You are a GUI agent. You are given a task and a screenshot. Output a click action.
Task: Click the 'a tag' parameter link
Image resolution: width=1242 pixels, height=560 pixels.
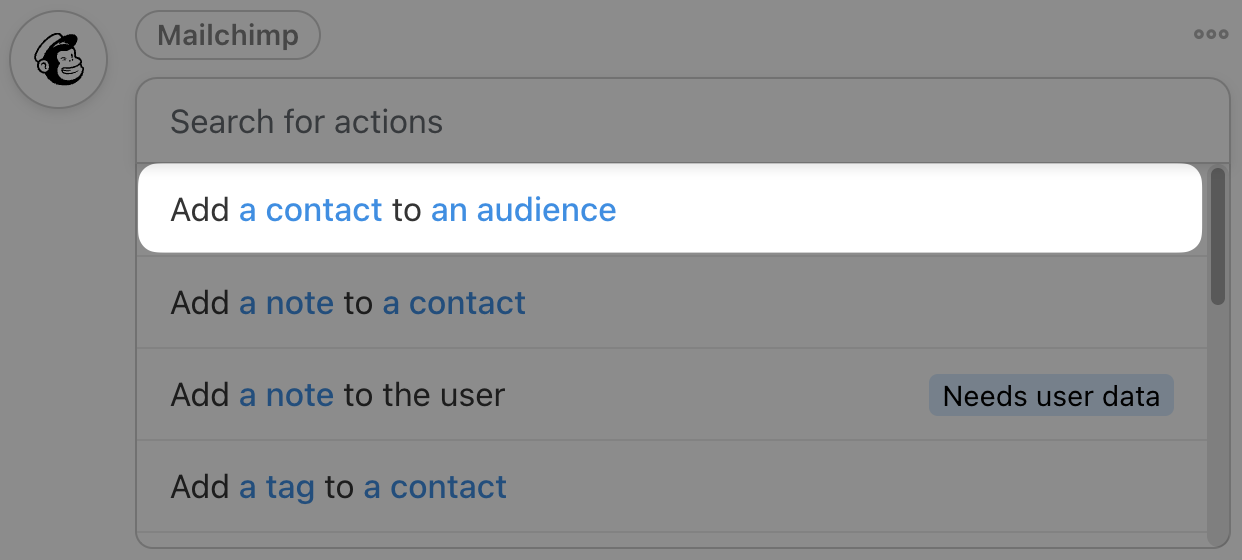point(277,487)
